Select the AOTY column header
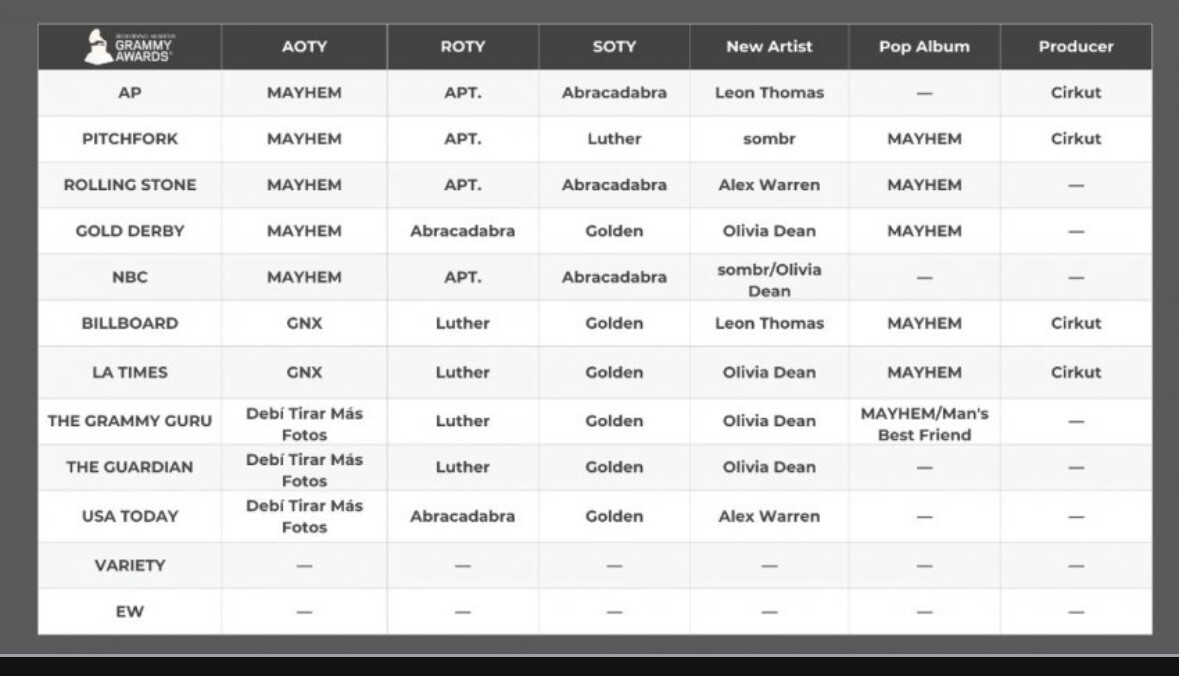 tap(304, 47)
